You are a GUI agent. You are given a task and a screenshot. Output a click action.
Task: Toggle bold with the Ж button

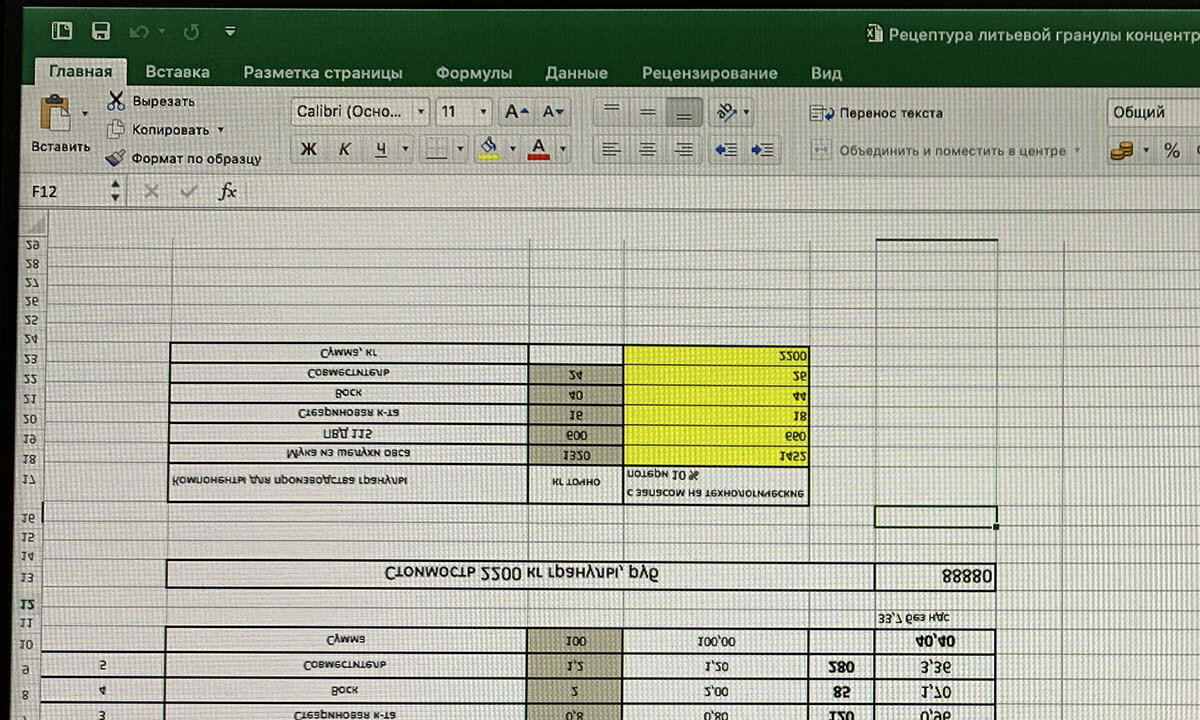[x=307, y=147]
